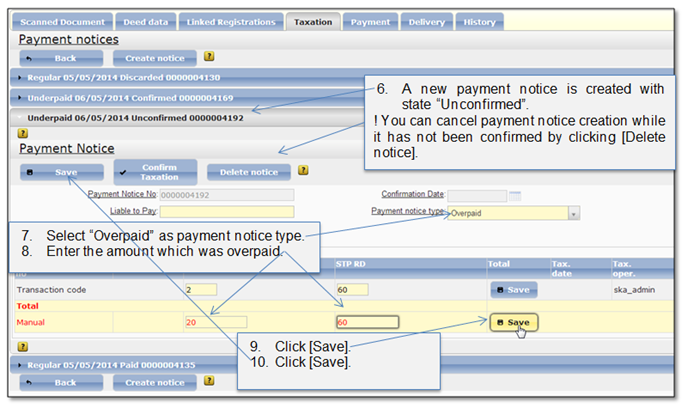Click Save in Transaction code row

514,290
